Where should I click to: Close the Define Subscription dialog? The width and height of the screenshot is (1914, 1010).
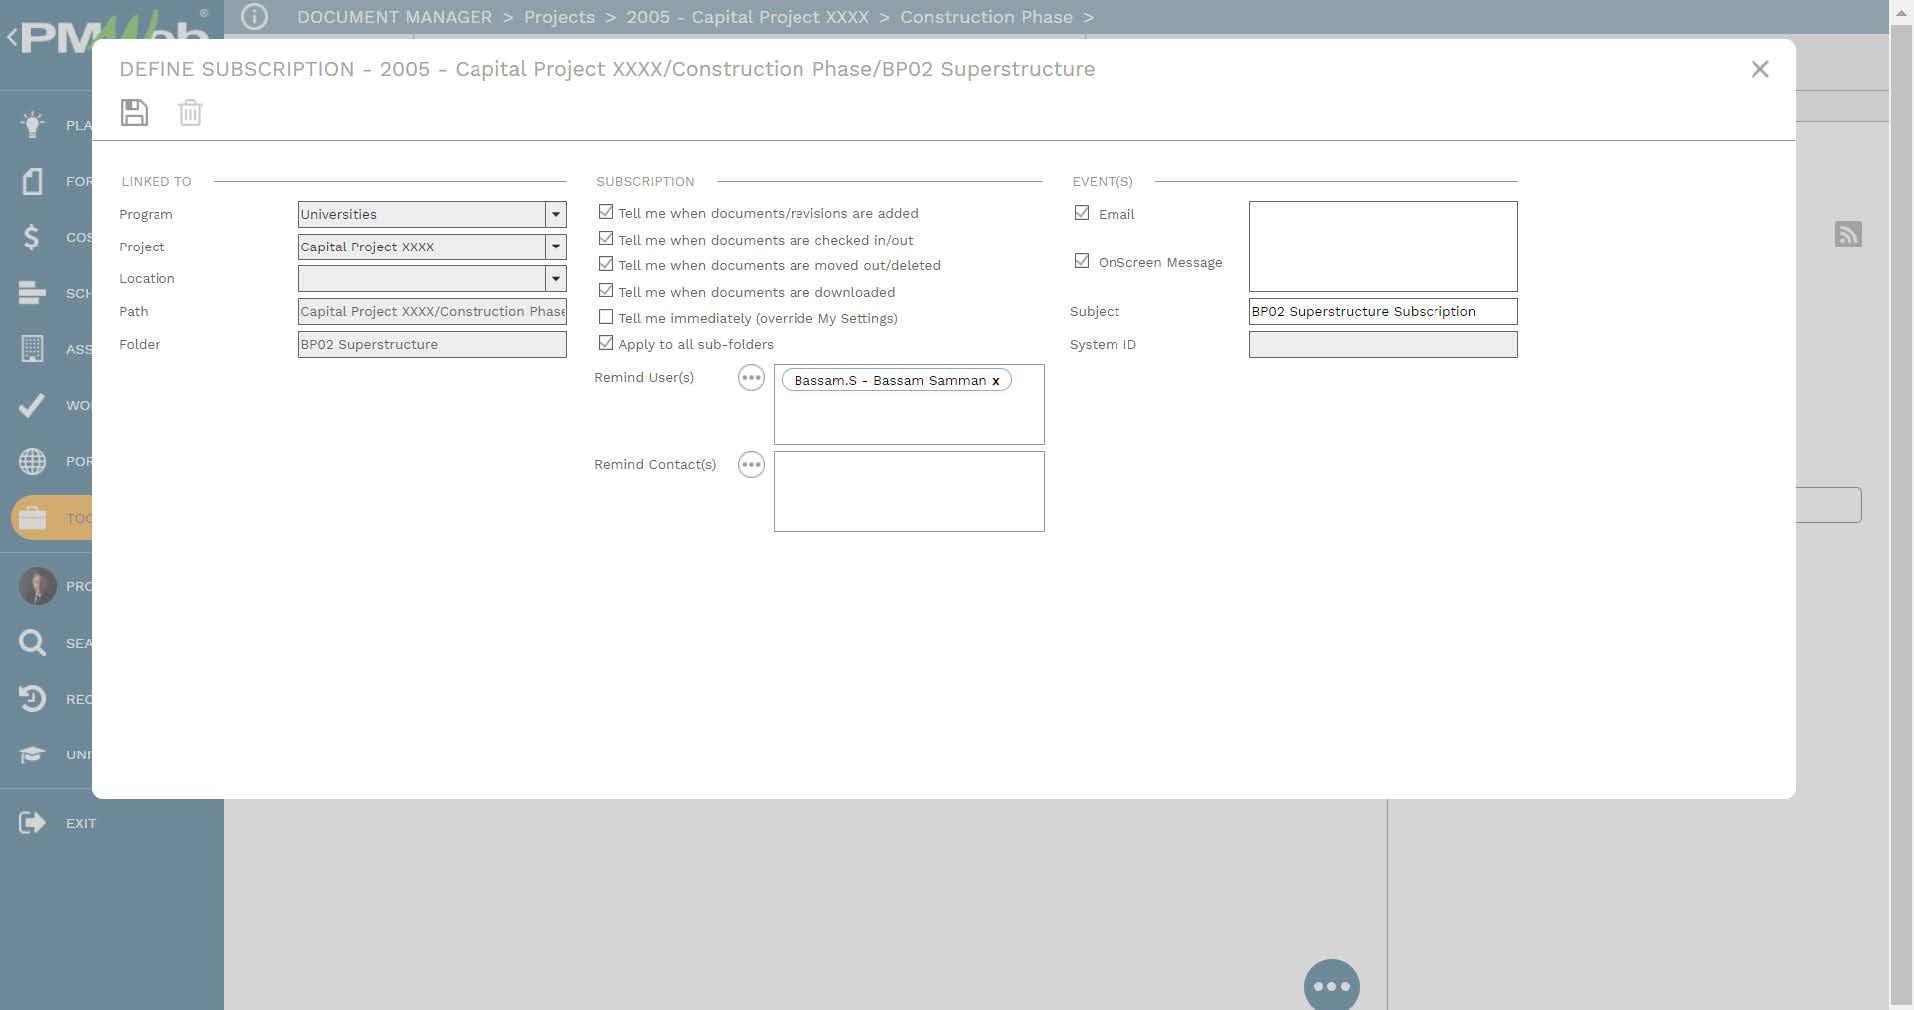pos(1760,69)
